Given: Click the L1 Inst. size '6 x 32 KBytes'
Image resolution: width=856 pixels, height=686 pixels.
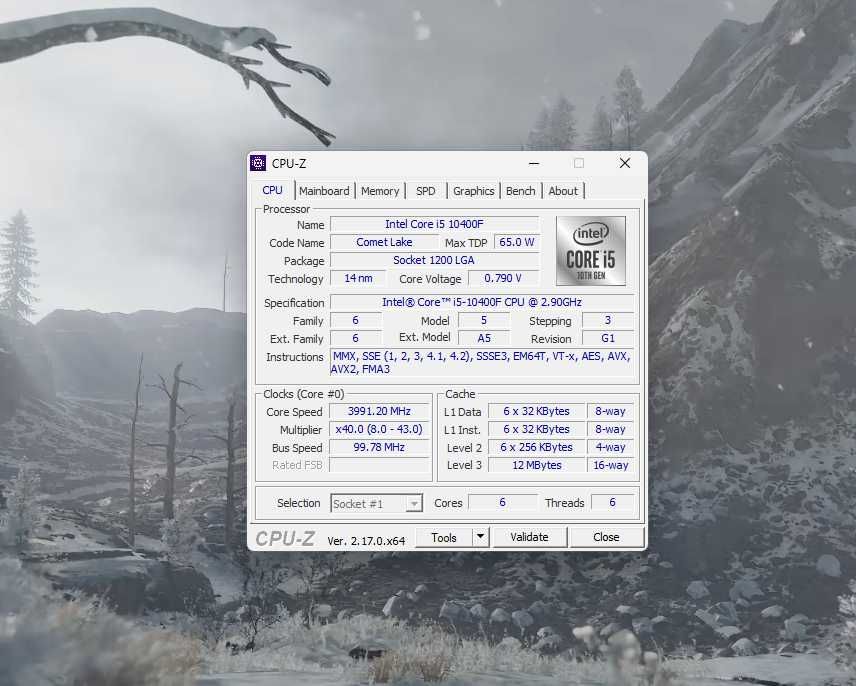Looking at the screenshot, I should tap(537, 430).
